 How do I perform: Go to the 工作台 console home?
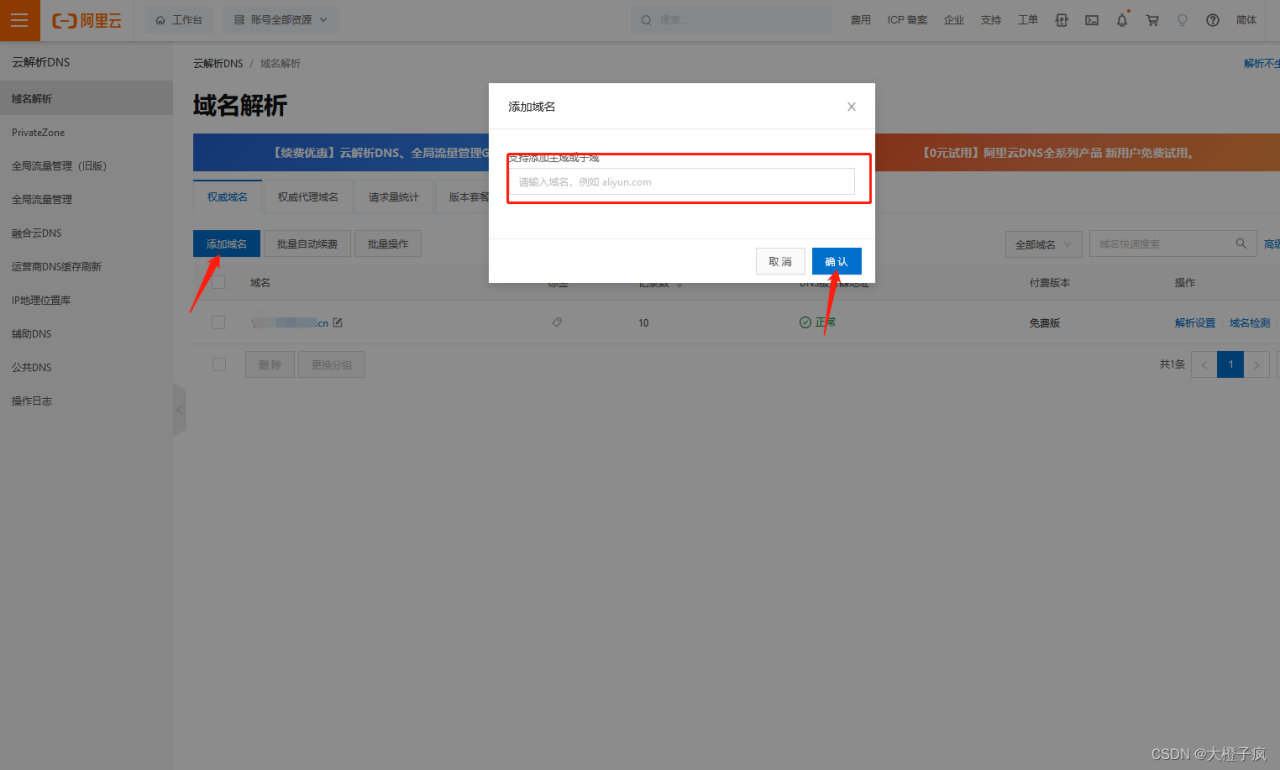pos(179,20)
